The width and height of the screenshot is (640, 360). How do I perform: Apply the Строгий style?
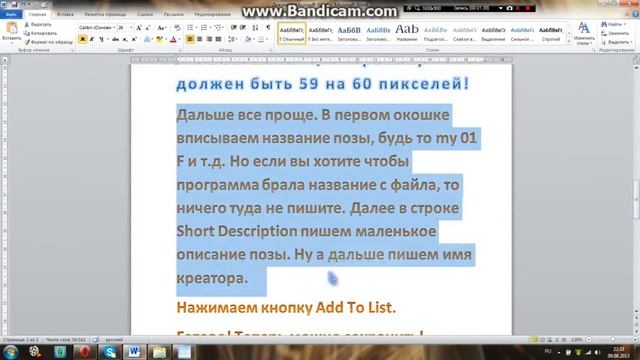coord(551,33)
